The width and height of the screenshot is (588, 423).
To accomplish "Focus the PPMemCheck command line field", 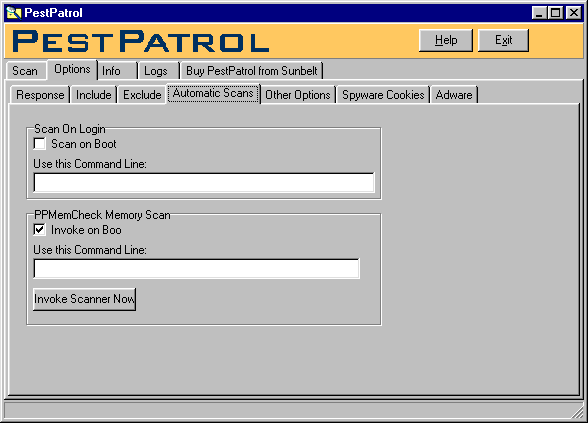I will [196, 268].
